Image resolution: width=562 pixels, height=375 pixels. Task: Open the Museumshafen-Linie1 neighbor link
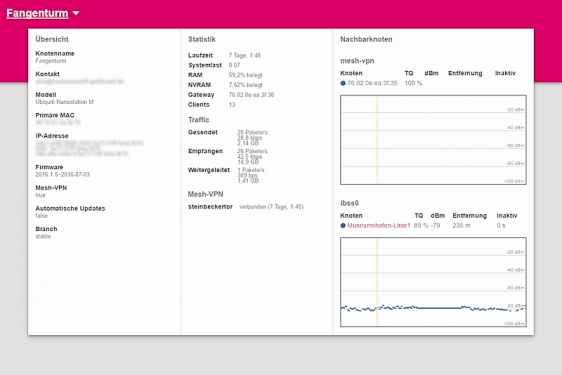click(378, 226)
